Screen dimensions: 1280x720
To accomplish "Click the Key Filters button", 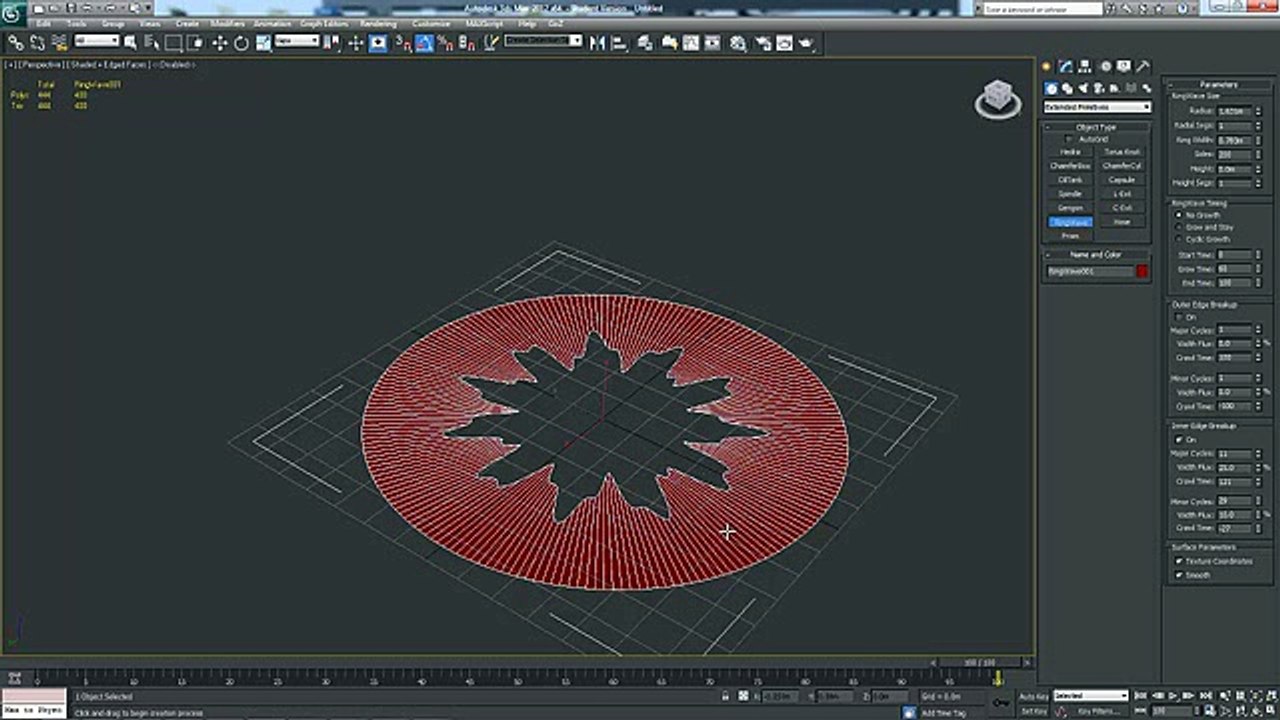I will pos(1098,711).
